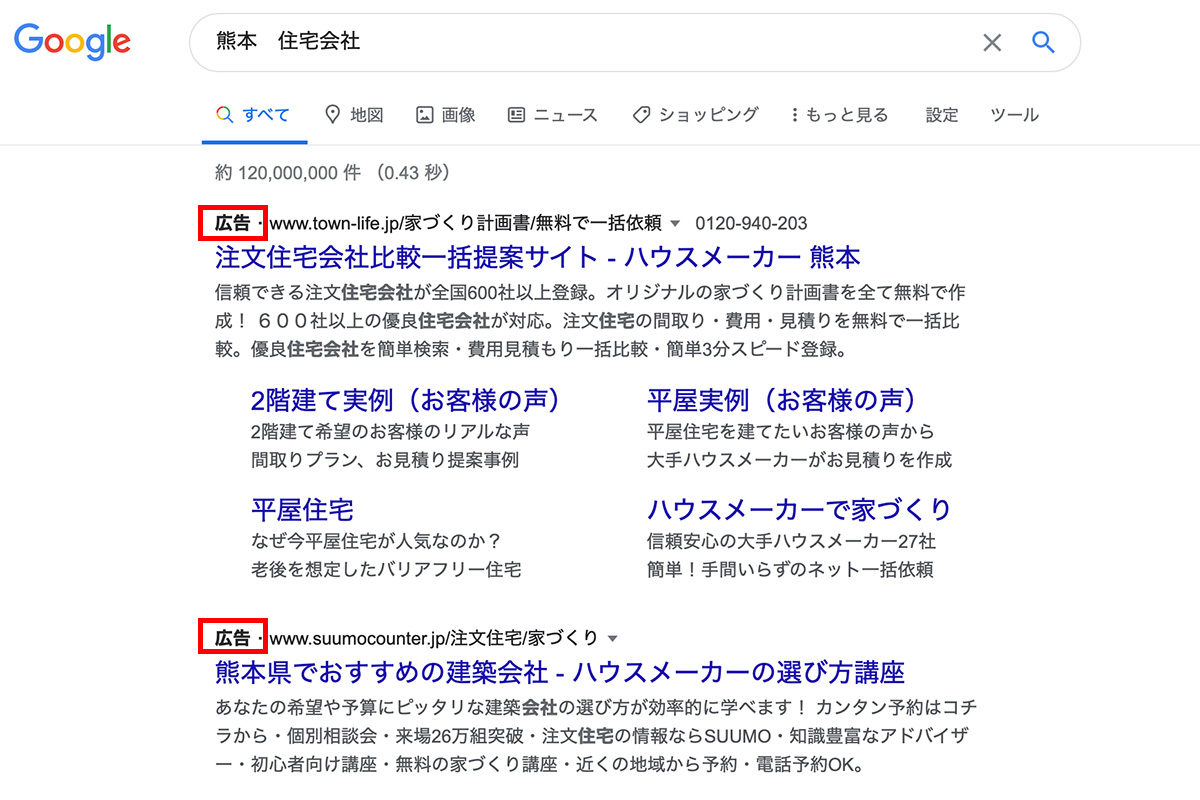Open the 平屋住宅 sitelink
The image size is (1200, 800).
coord(302,510)
